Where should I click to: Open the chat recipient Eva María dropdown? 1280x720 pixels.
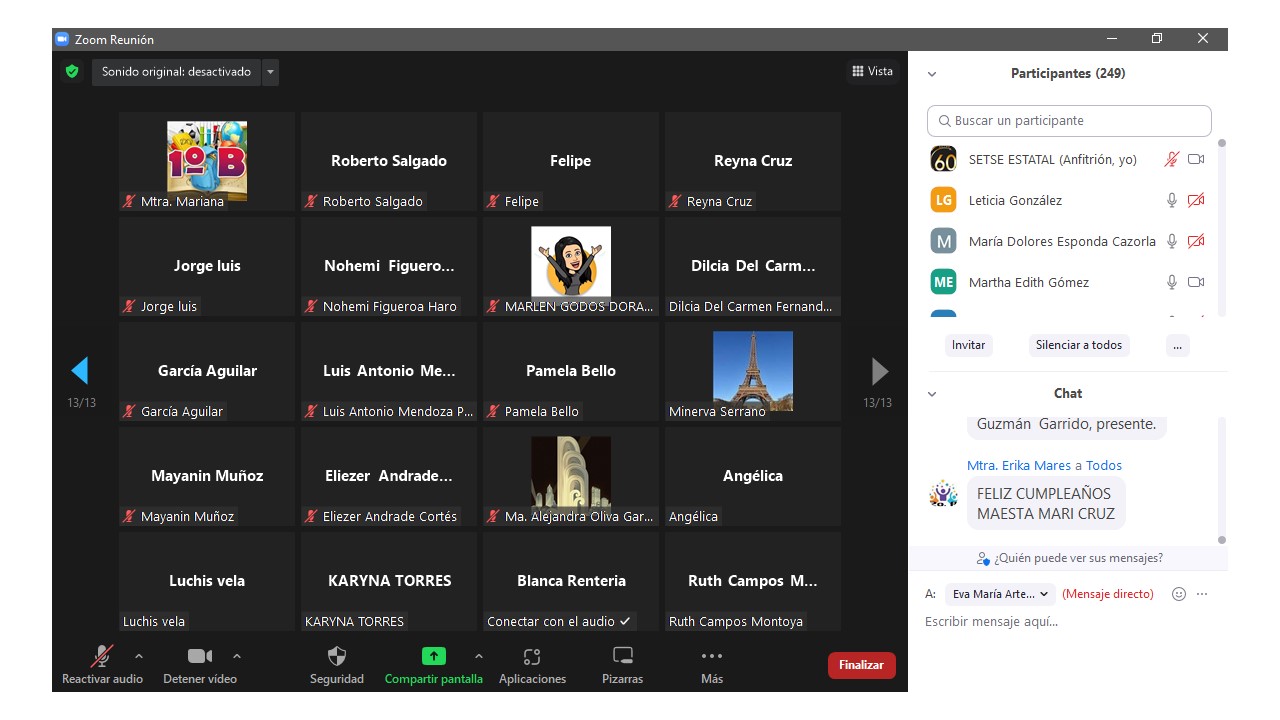pos(1000,594)
